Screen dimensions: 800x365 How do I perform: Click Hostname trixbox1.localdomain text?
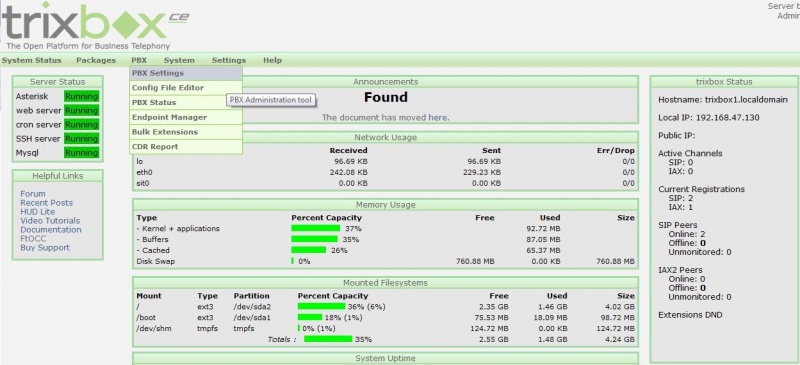pos(723,100)
